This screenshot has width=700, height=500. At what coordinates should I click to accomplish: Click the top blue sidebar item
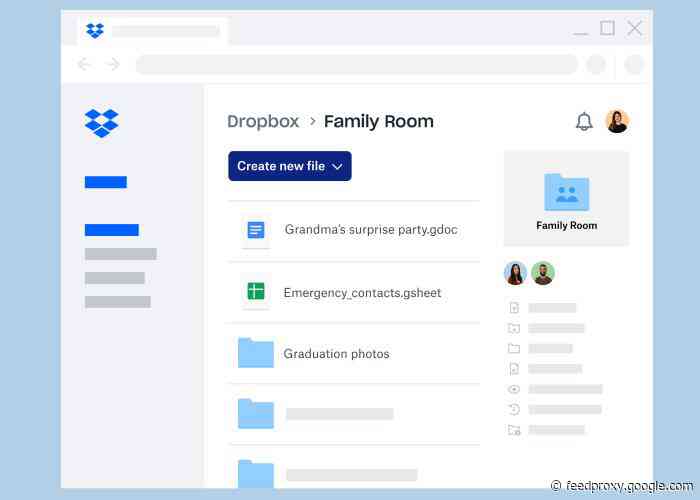pos(106,182)
